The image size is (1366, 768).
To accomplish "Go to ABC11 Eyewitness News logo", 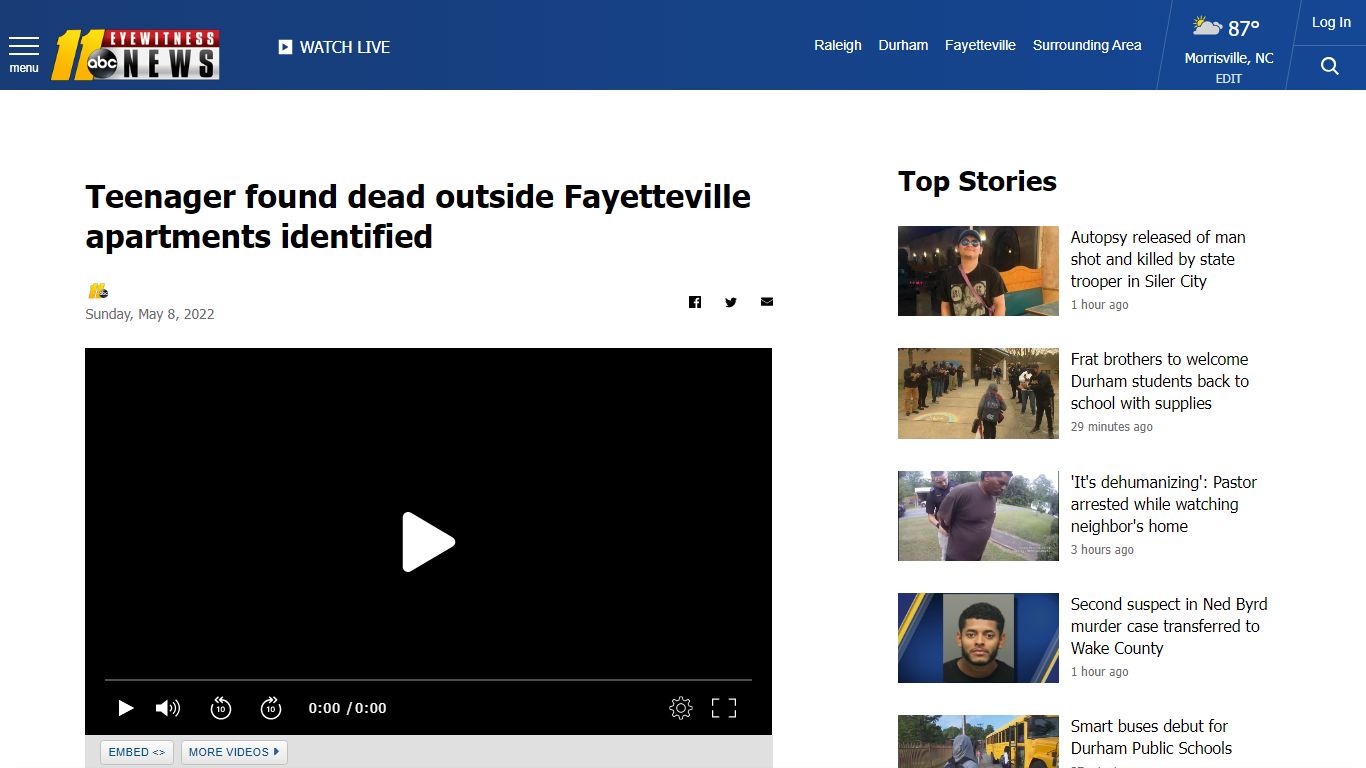I will click(136, 54).
